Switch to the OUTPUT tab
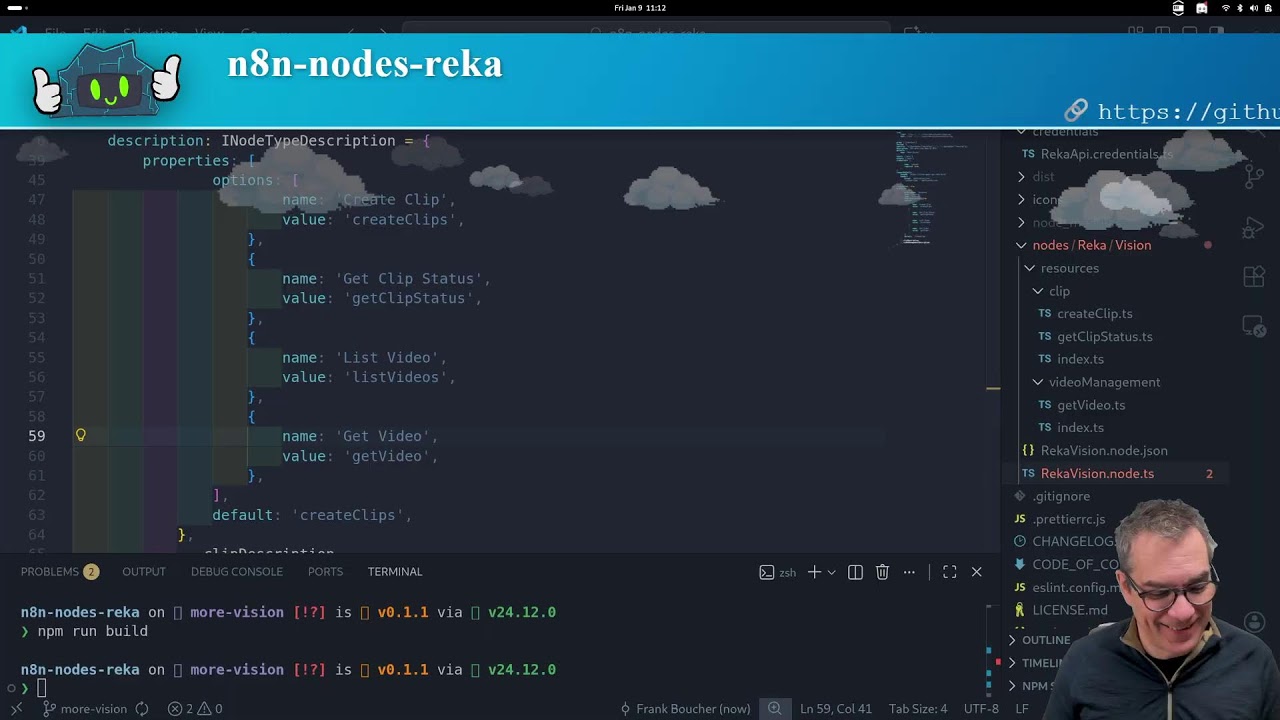The image size is (1280, 720). (144, 572)
